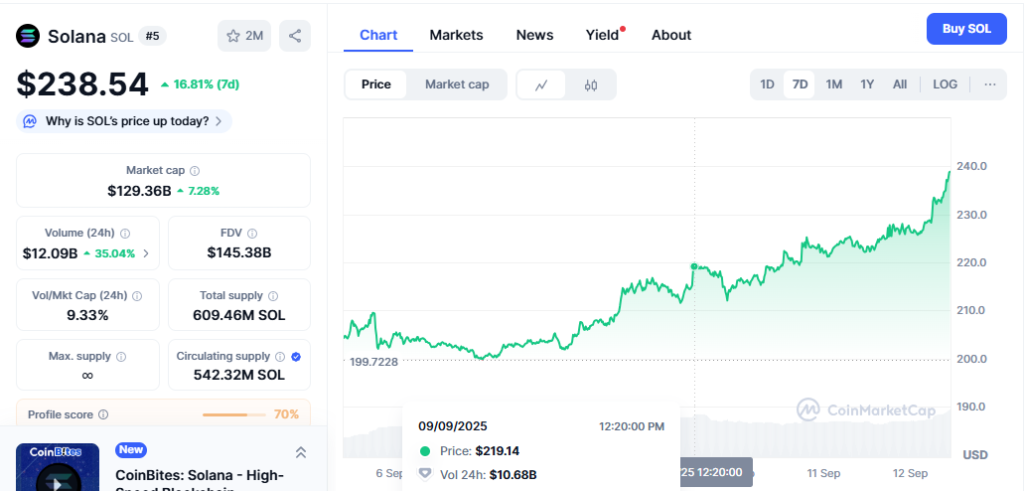
Task: Open the Chart tab
Action: coord(378,35)
